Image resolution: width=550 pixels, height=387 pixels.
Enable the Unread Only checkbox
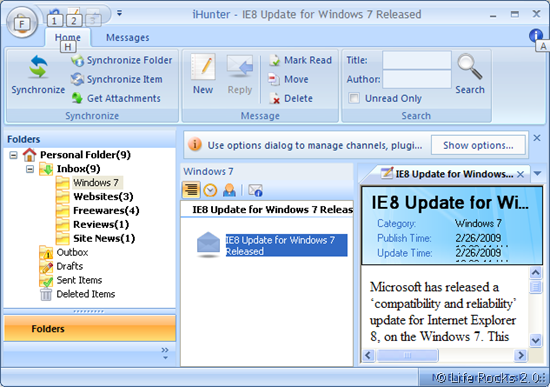click(354, 98)
